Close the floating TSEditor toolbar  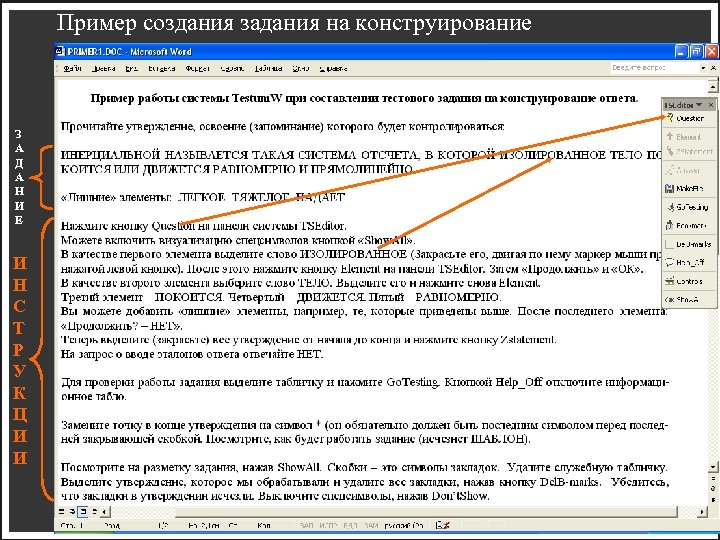[710, 105]
